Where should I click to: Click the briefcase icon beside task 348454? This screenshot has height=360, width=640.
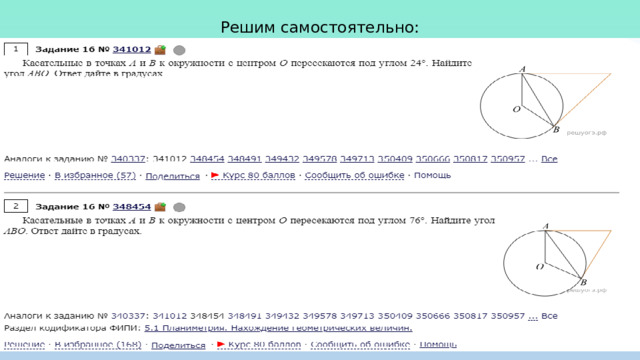click(x=160, y=207)
